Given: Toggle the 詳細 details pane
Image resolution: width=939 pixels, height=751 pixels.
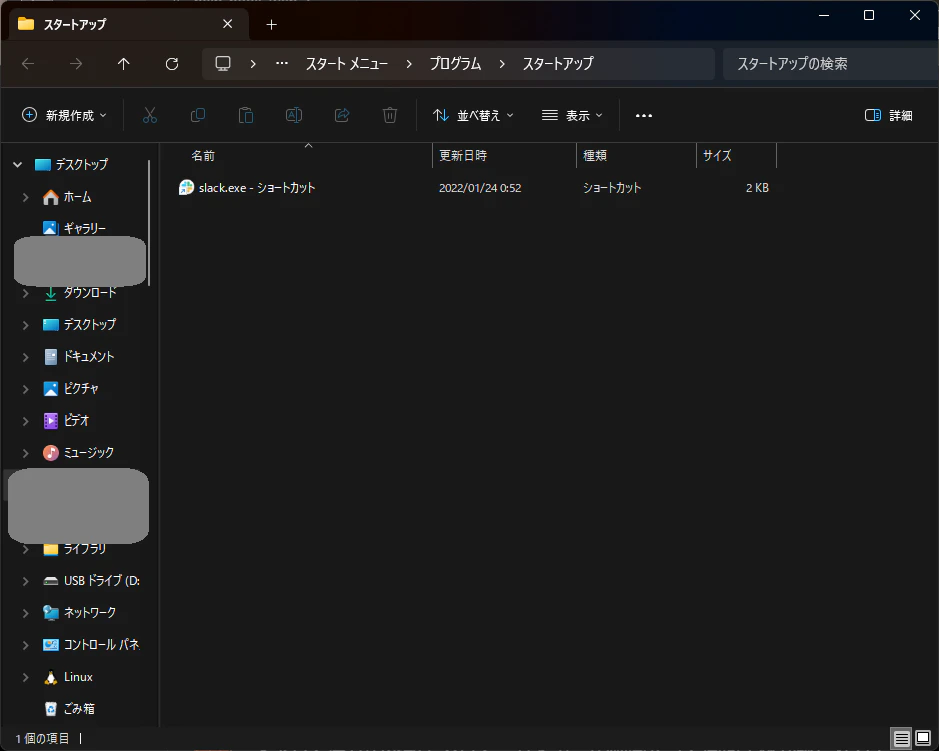Looking at the screenshot, I should click(x=889, y=115).
